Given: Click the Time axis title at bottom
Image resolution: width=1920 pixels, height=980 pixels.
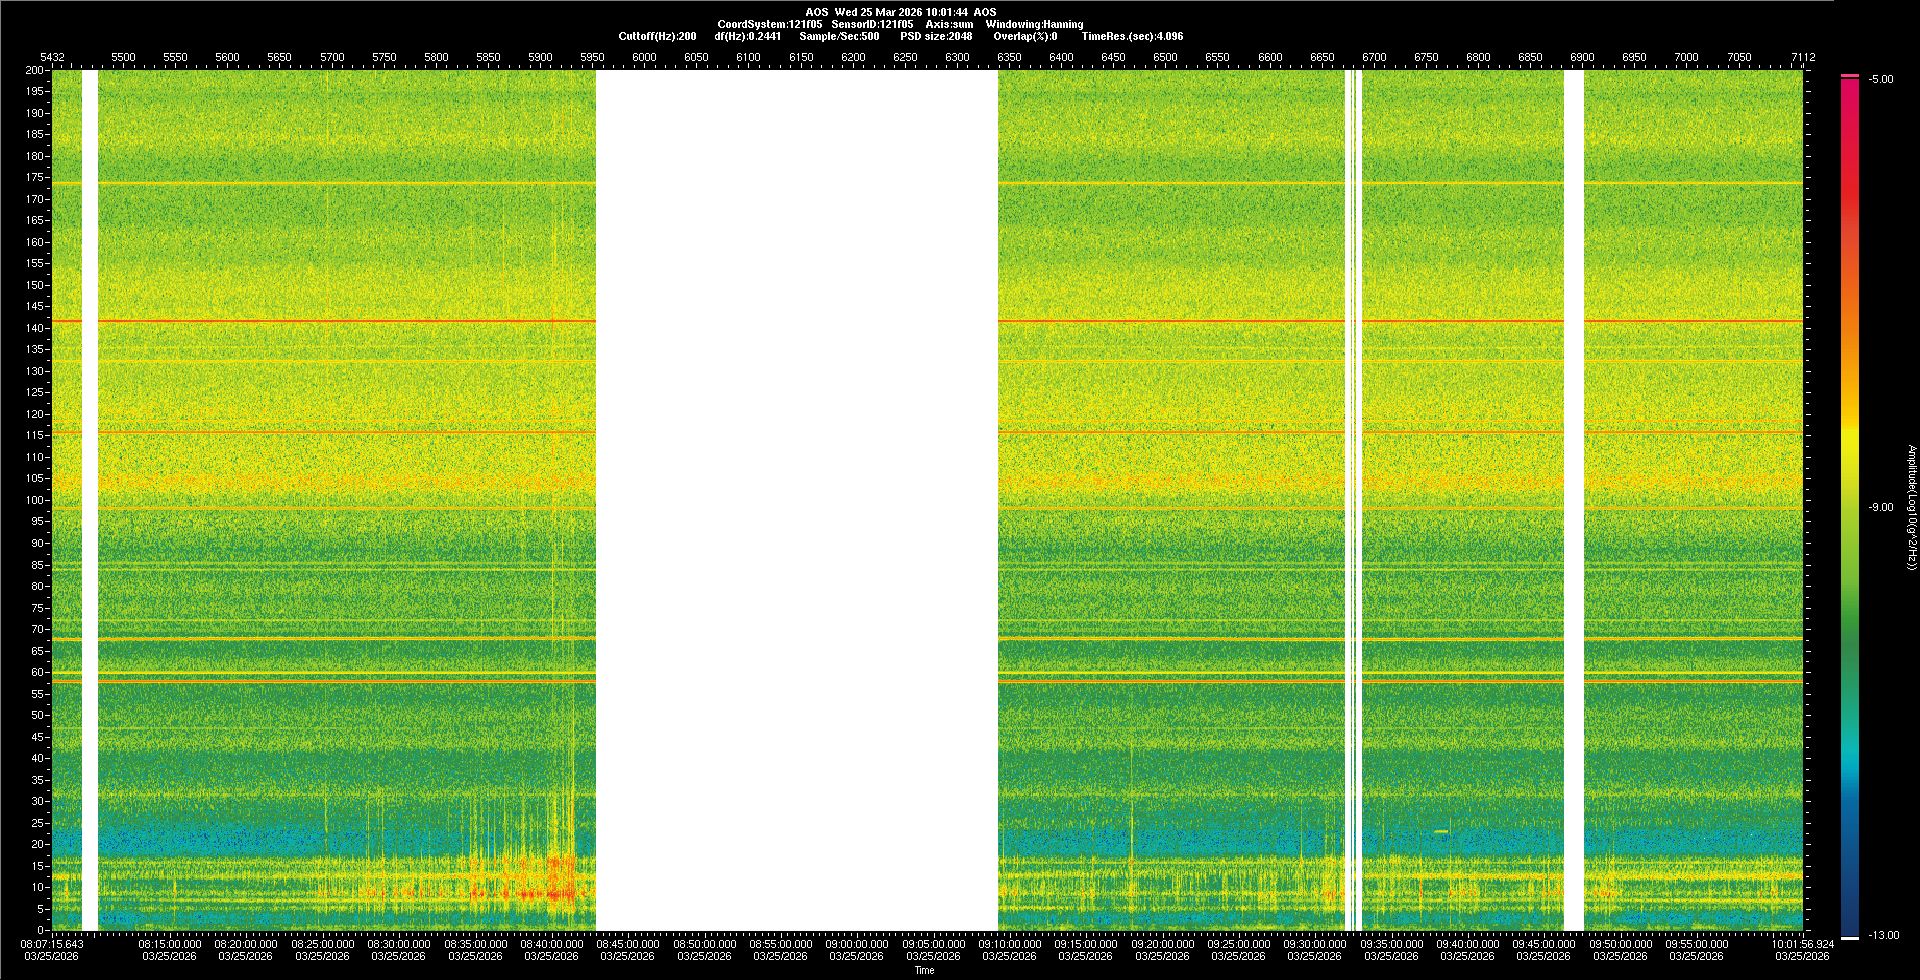Looking at the screenshot, I should 924,970.
